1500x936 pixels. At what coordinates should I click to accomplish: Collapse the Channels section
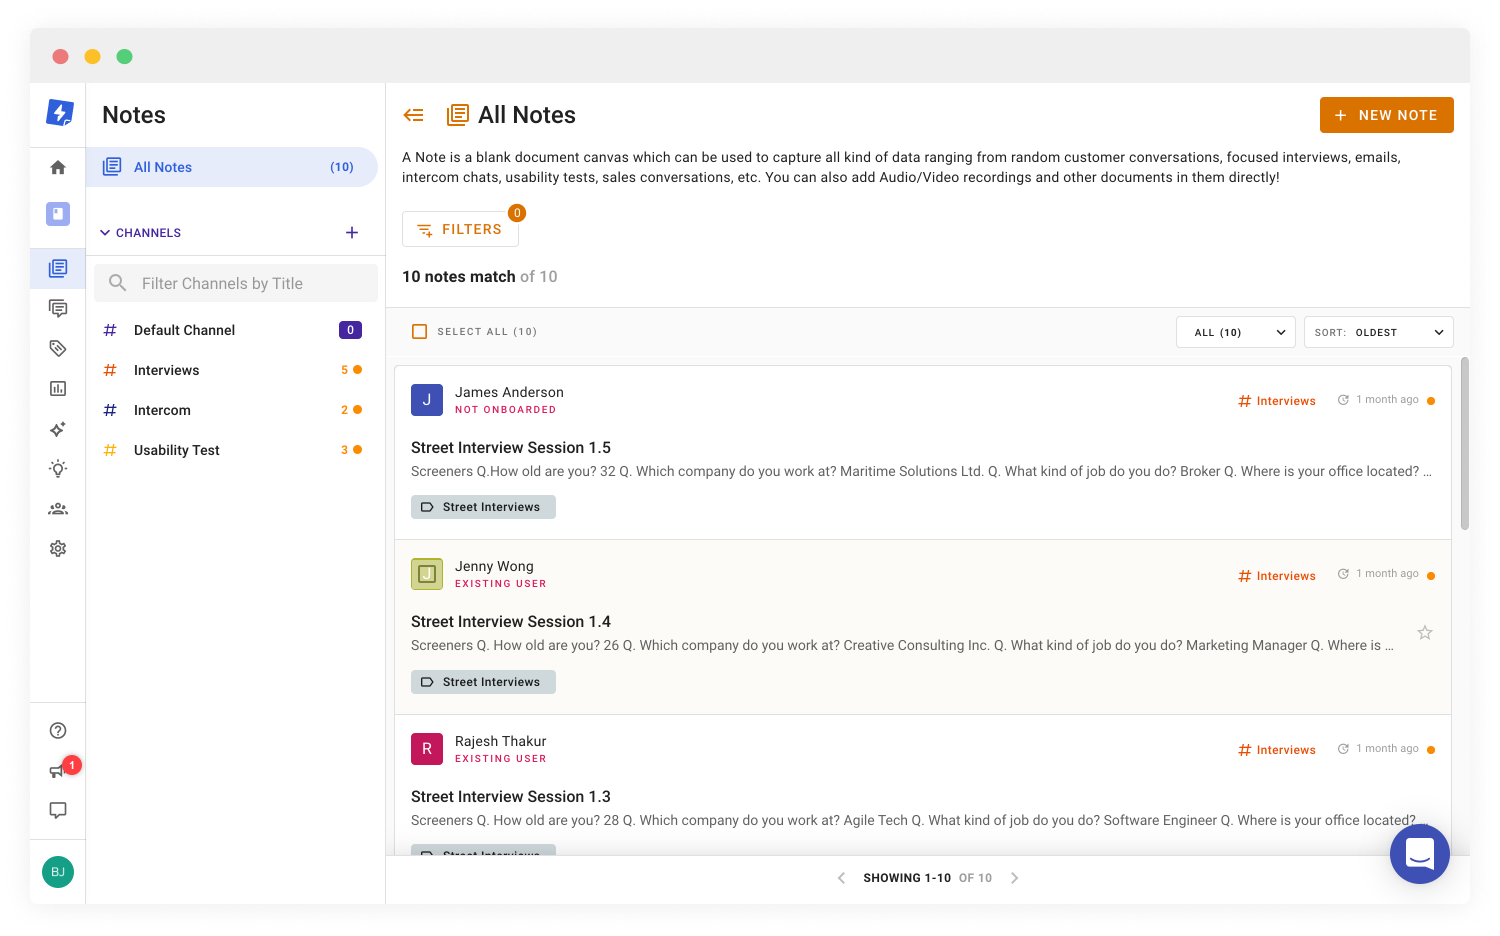(140, 233)
